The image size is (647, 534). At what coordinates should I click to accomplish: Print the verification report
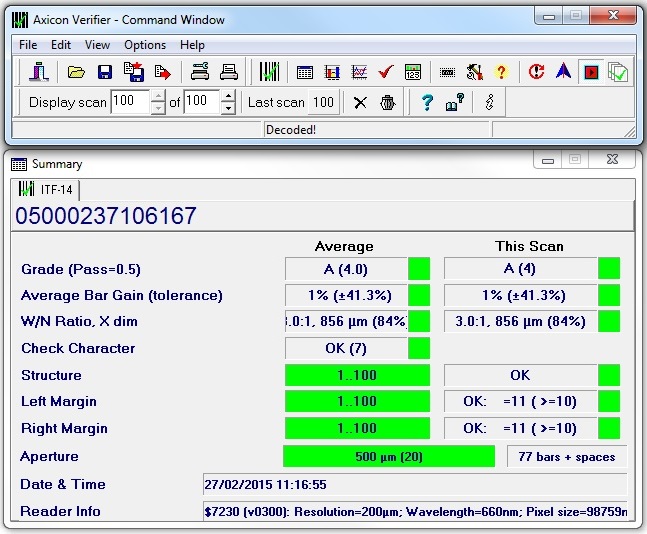tap(229, 72)
